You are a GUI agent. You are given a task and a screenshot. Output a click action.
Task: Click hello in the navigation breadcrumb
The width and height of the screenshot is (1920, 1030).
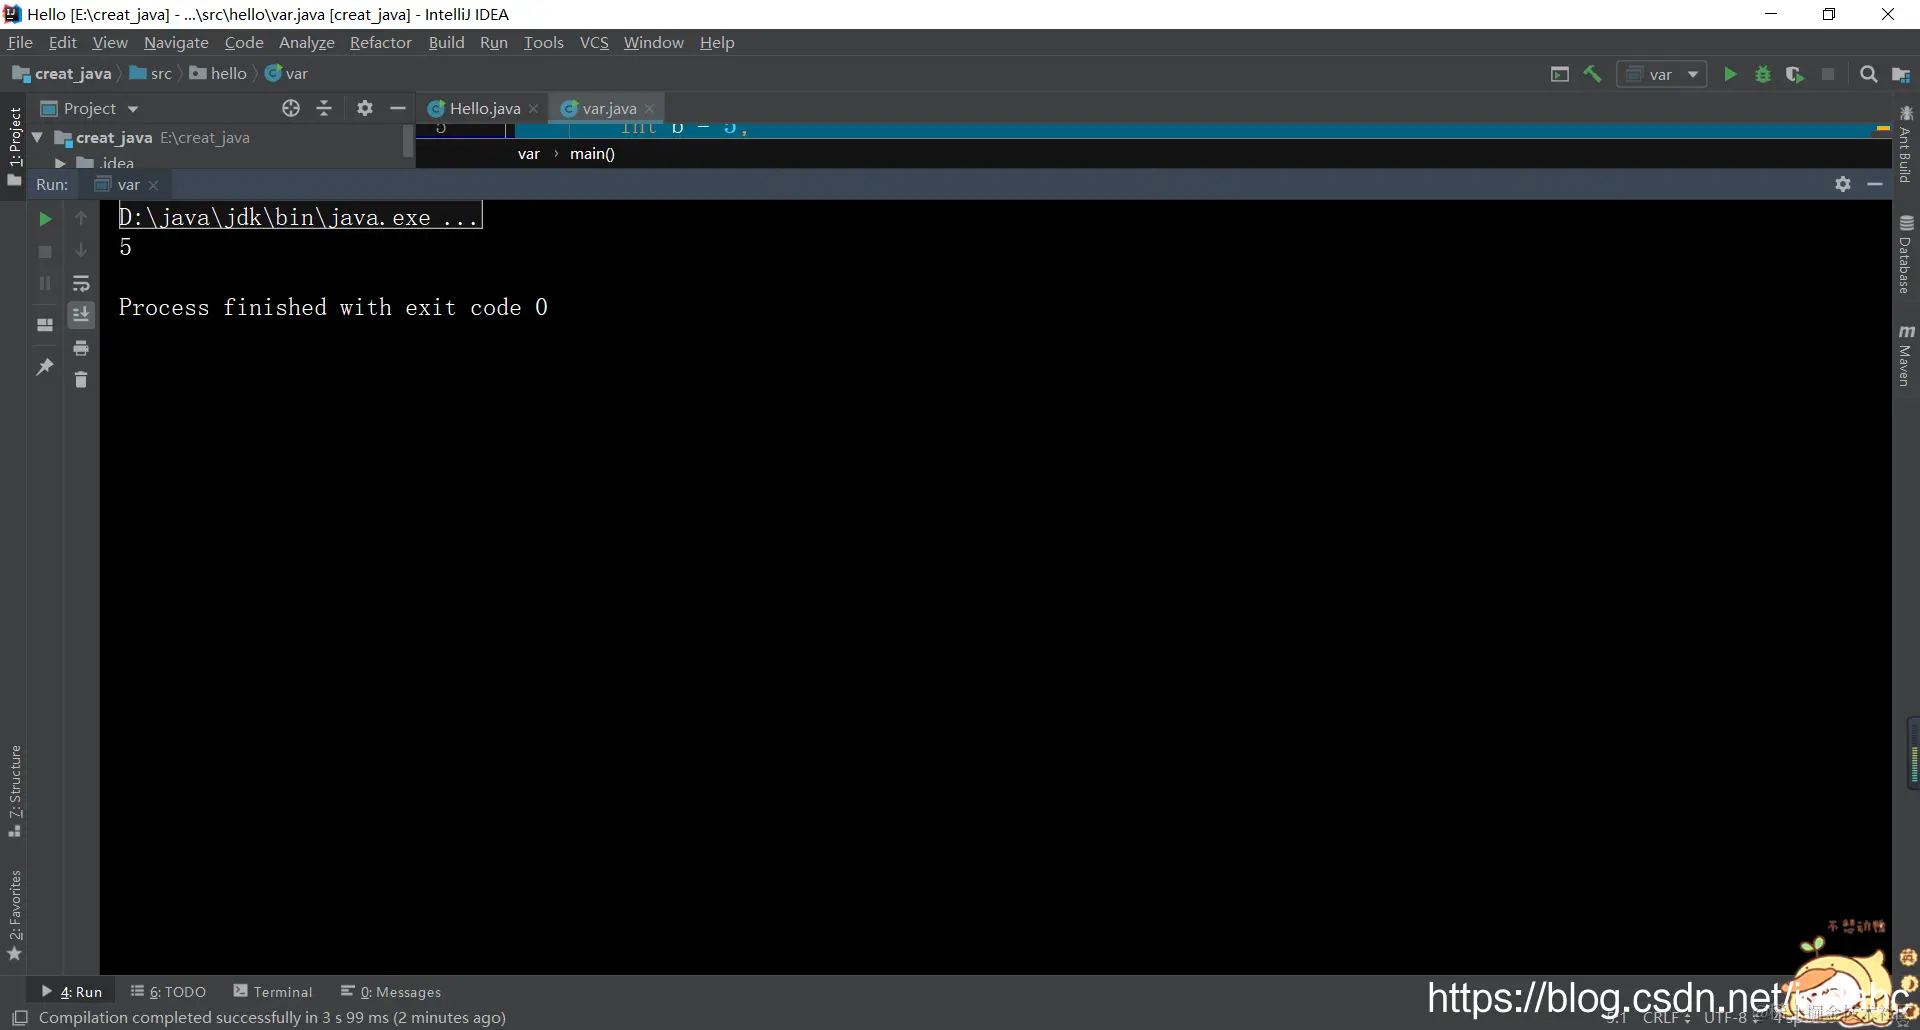click(x=218, y=74)
